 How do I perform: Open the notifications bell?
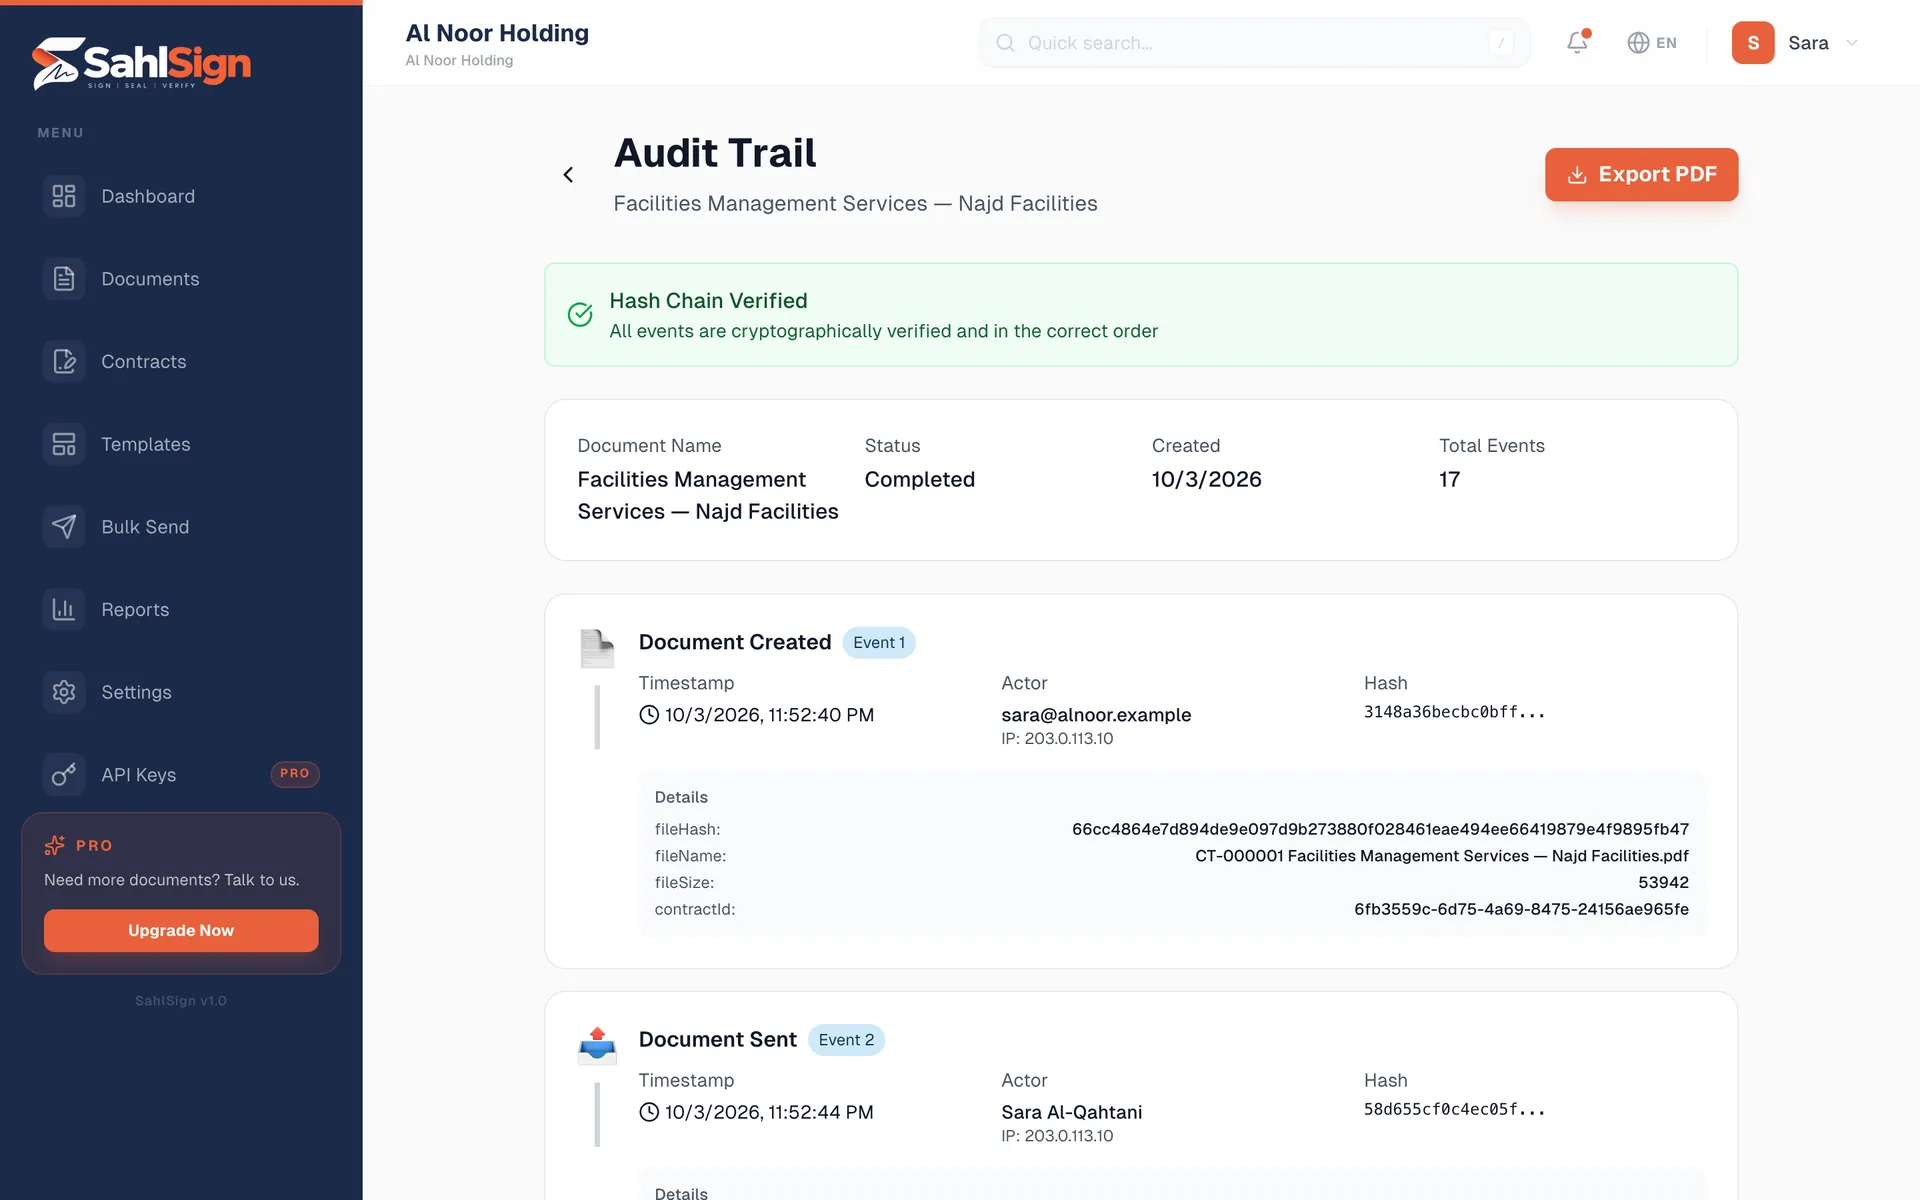coord(1577,42)
